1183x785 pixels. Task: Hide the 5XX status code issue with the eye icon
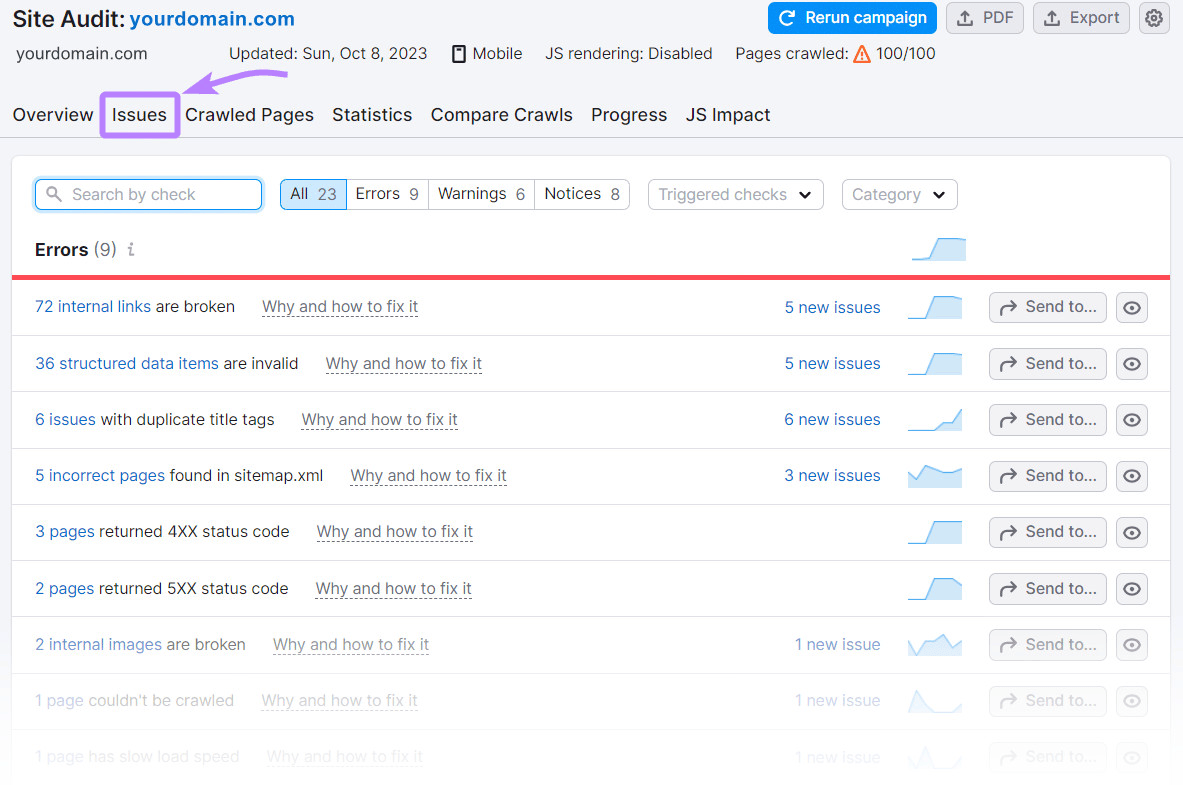(1131, 588)
